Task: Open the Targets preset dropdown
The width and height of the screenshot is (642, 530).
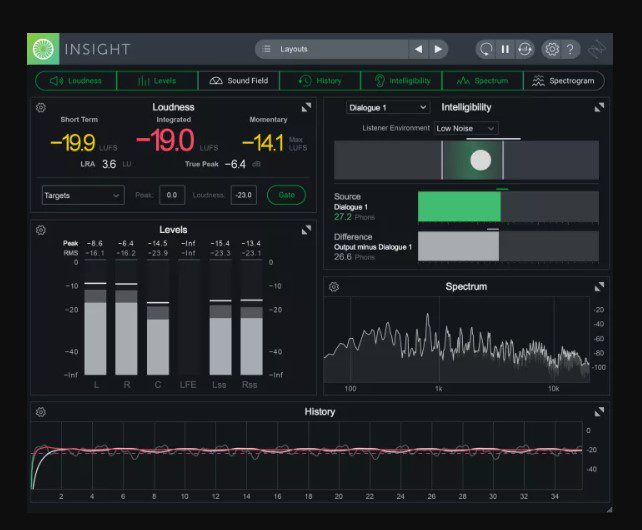Action: pyautogui.click(x=83, y=195)
